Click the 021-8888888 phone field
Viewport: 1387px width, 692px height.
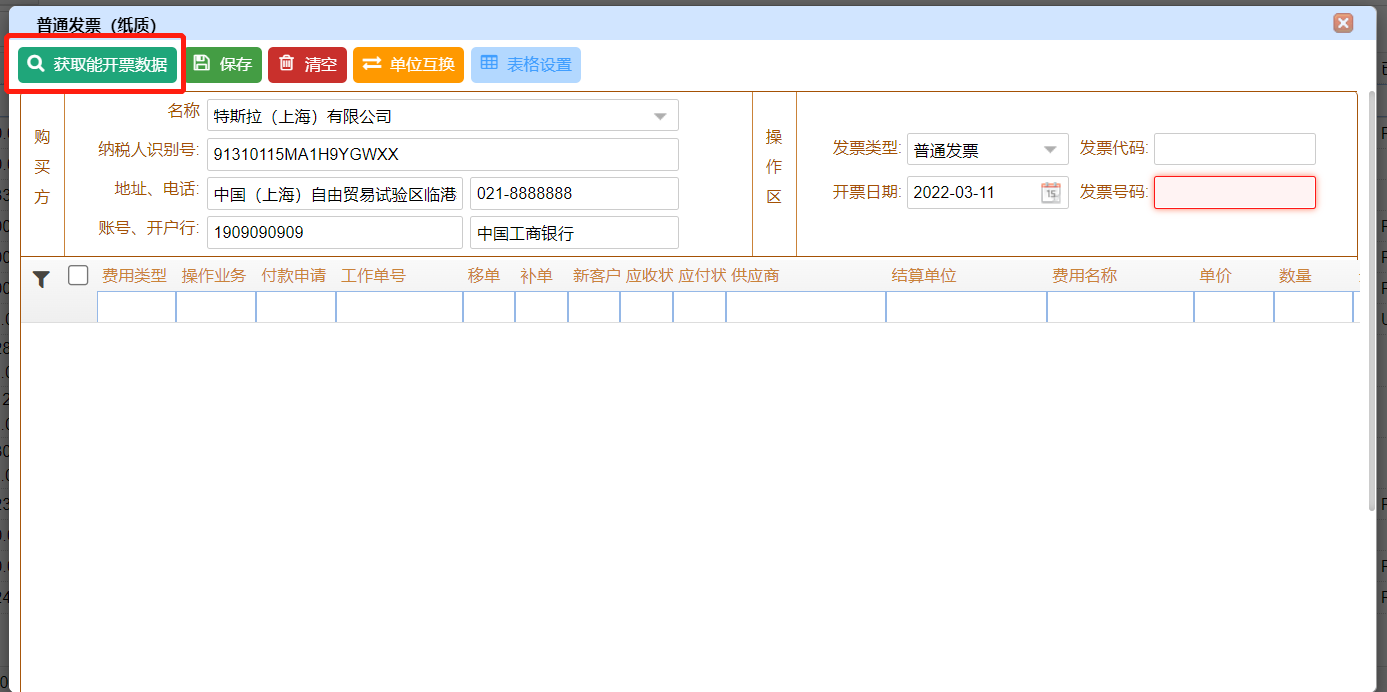[573, 194]
